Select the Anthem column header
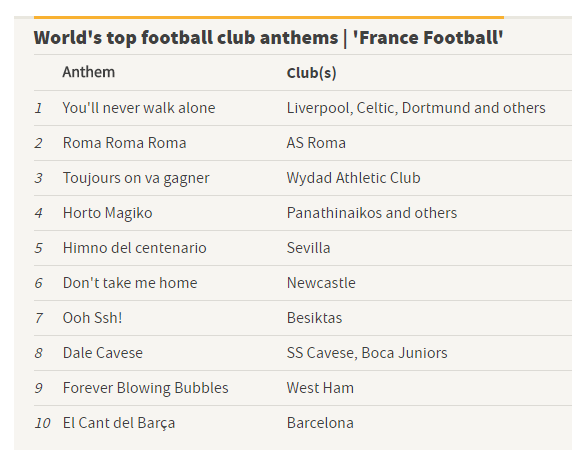This screenshot has width=572, height=453. coord(89,72)
